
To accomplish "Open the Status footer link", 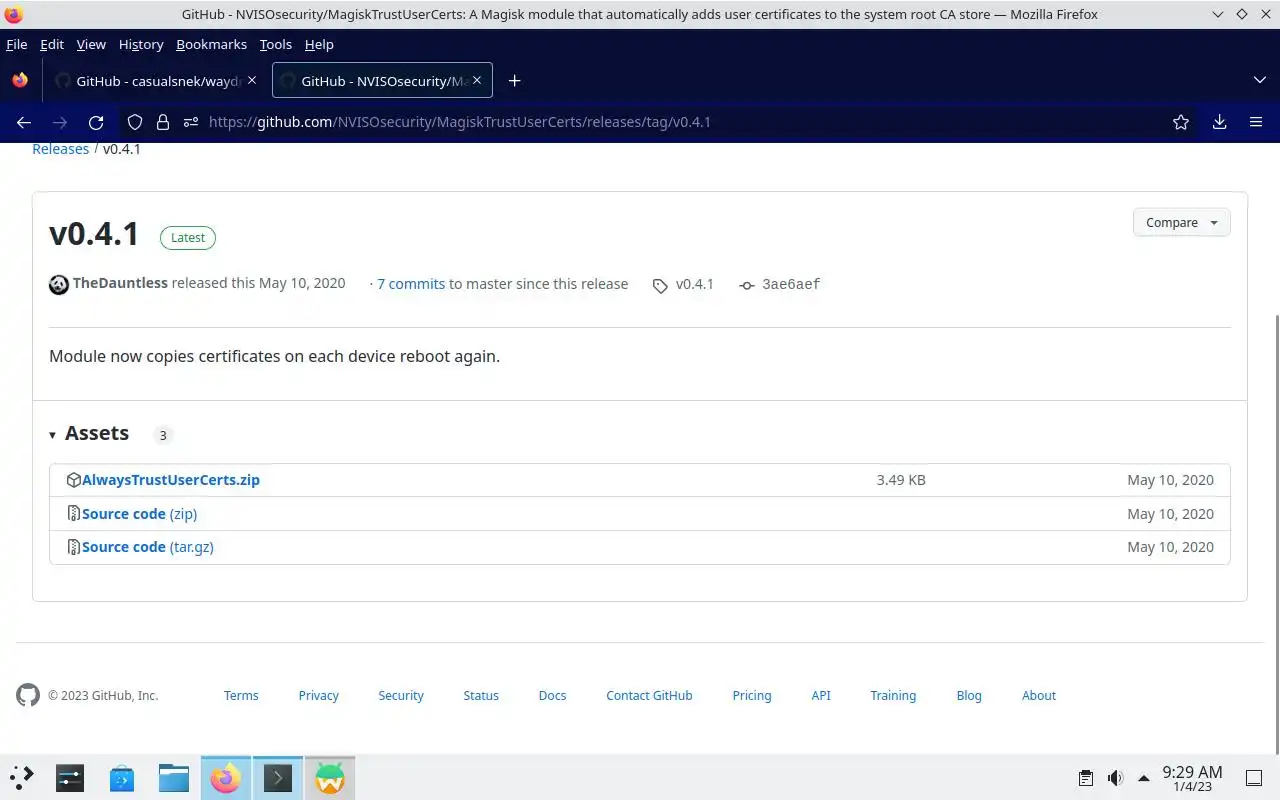I will (x=481, y=695).
